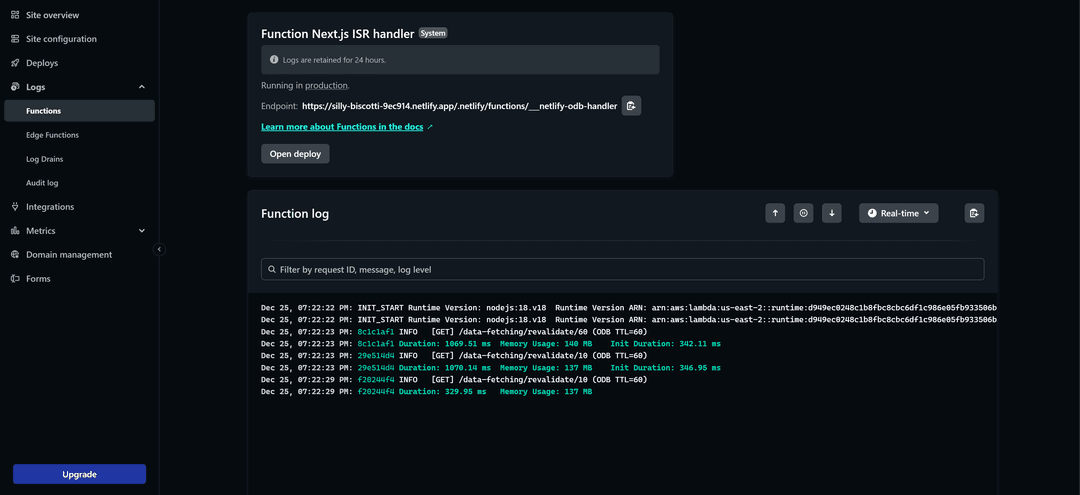Open Integrations in the sidebar
1080x495 pixels.
click(x=50, y=207)
